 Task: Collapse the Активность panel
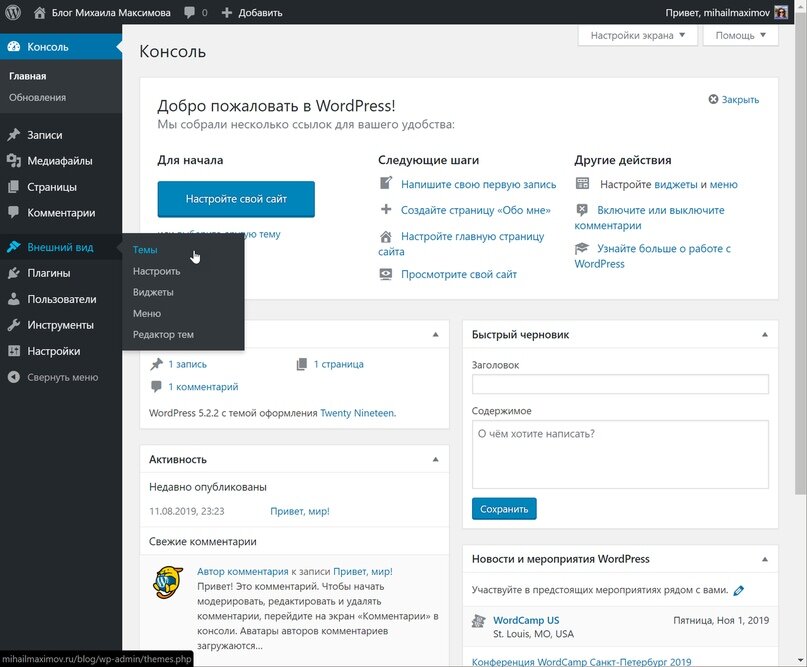click(x=435, y=460)
